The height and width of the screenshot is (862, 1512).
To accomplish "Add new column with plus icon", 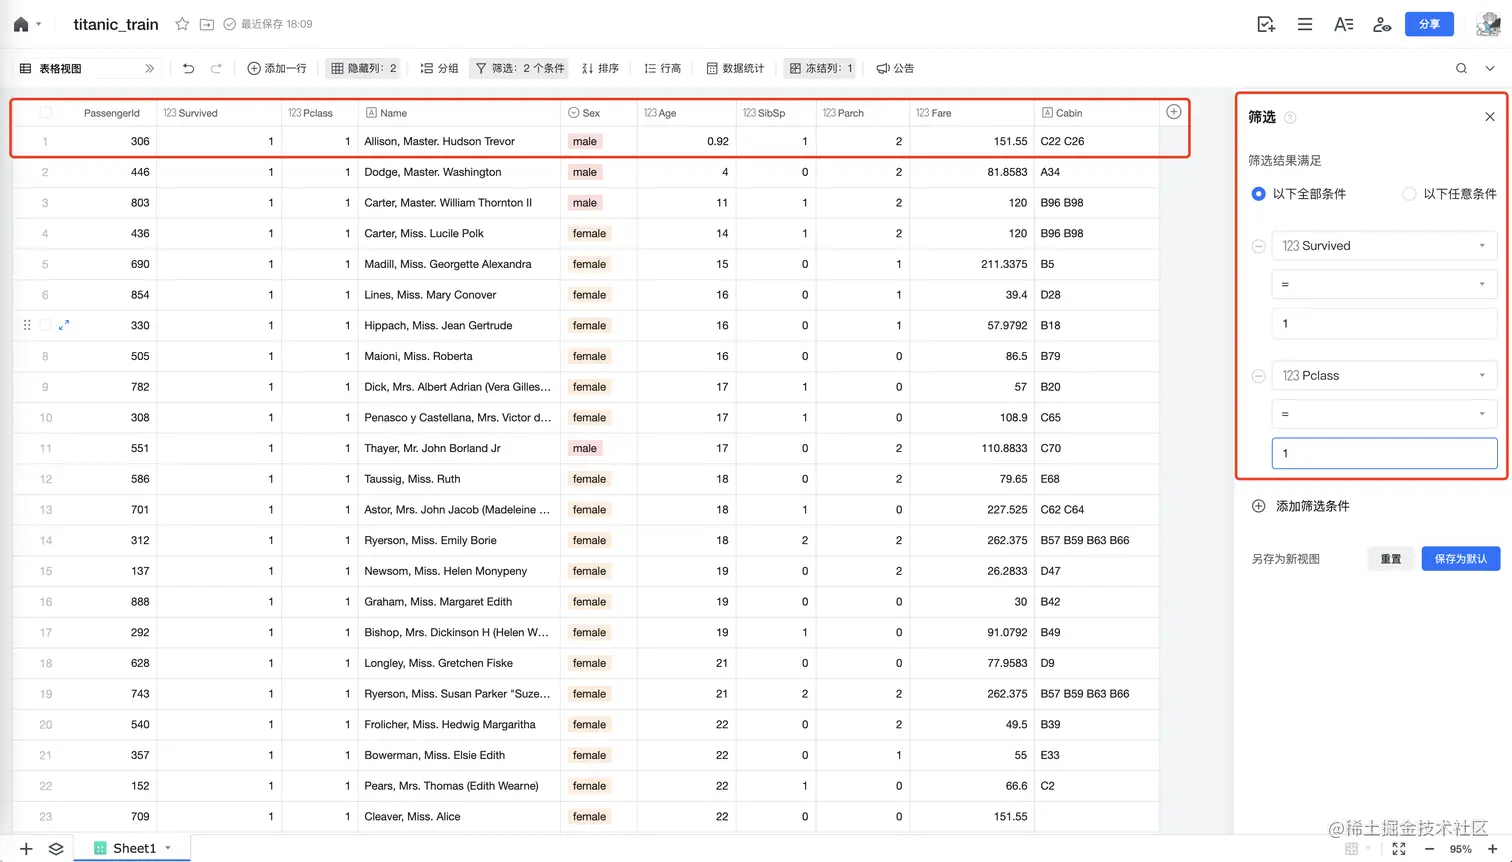I will pos(1174,112).
